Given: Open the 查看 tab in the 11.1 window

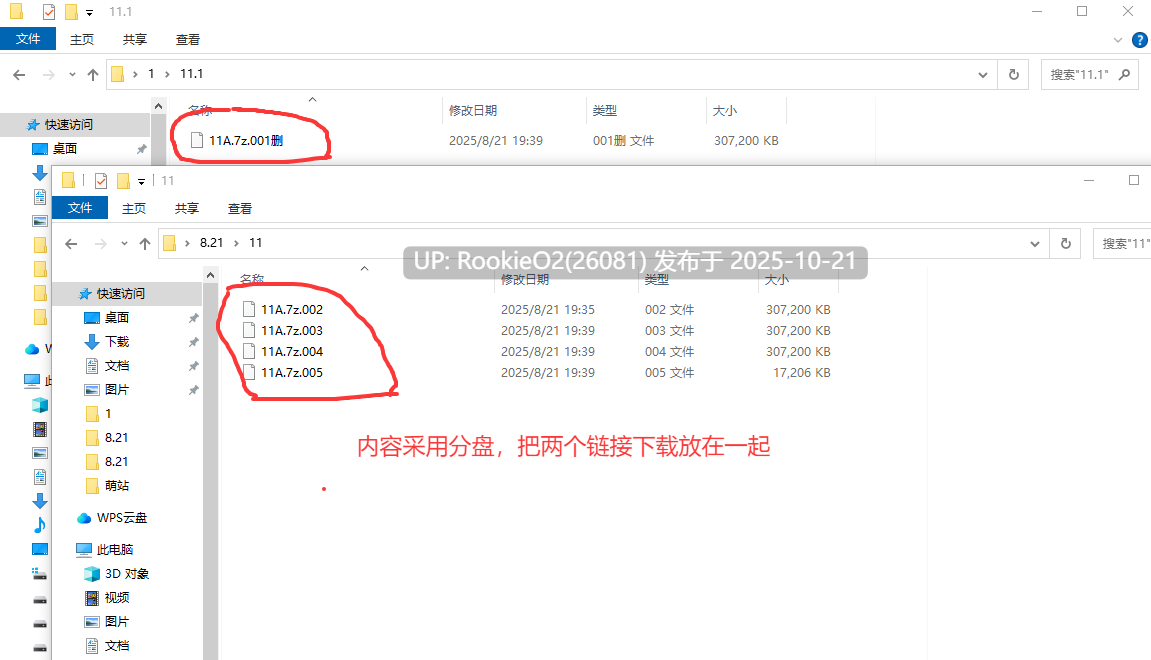Looking at the screenshot, I should tap(187, 40).
